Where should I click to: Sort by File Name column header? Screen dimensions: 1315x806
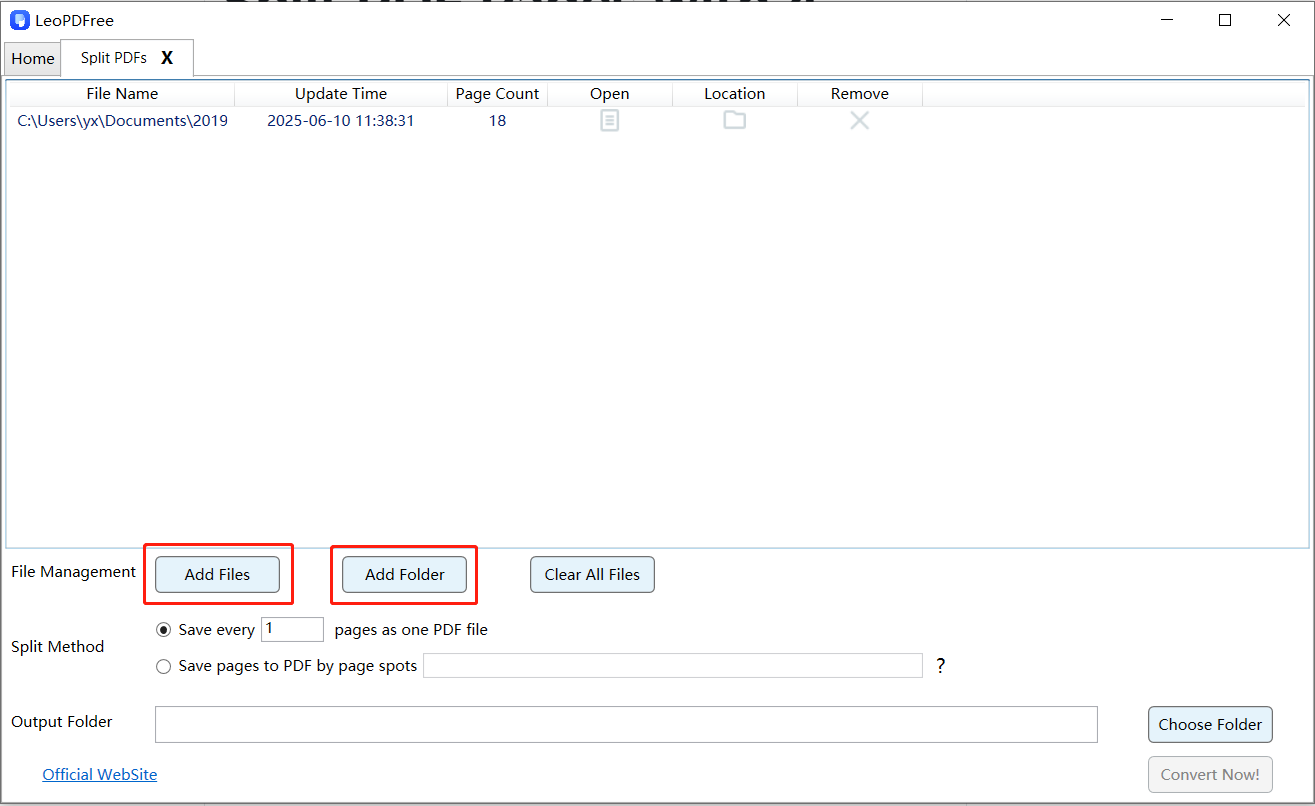pos(122,94)
